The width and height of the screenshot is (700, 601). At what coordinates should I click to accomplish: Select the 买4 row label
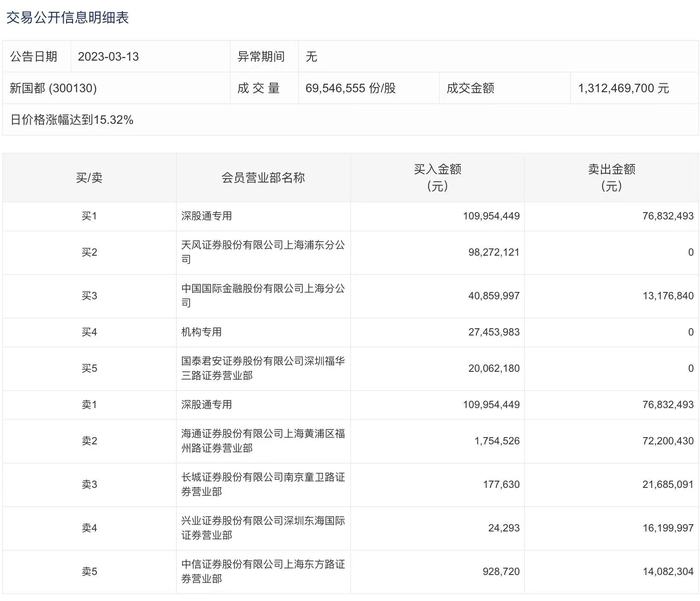pos(89,332)
